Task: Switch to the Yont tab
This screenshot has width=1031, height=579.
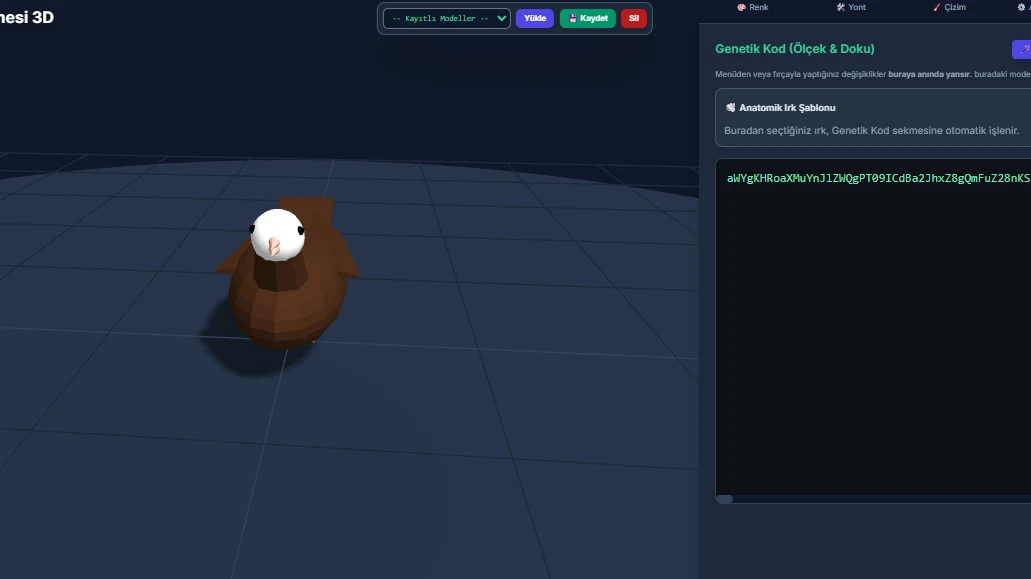Action: coord(851,7)
